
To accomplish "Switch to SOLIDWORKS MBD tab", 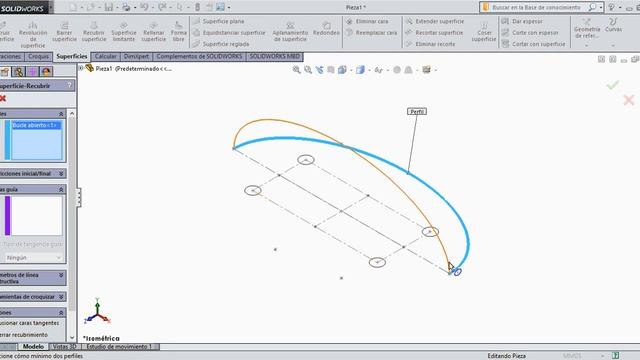I will click(x=275, y=57).
